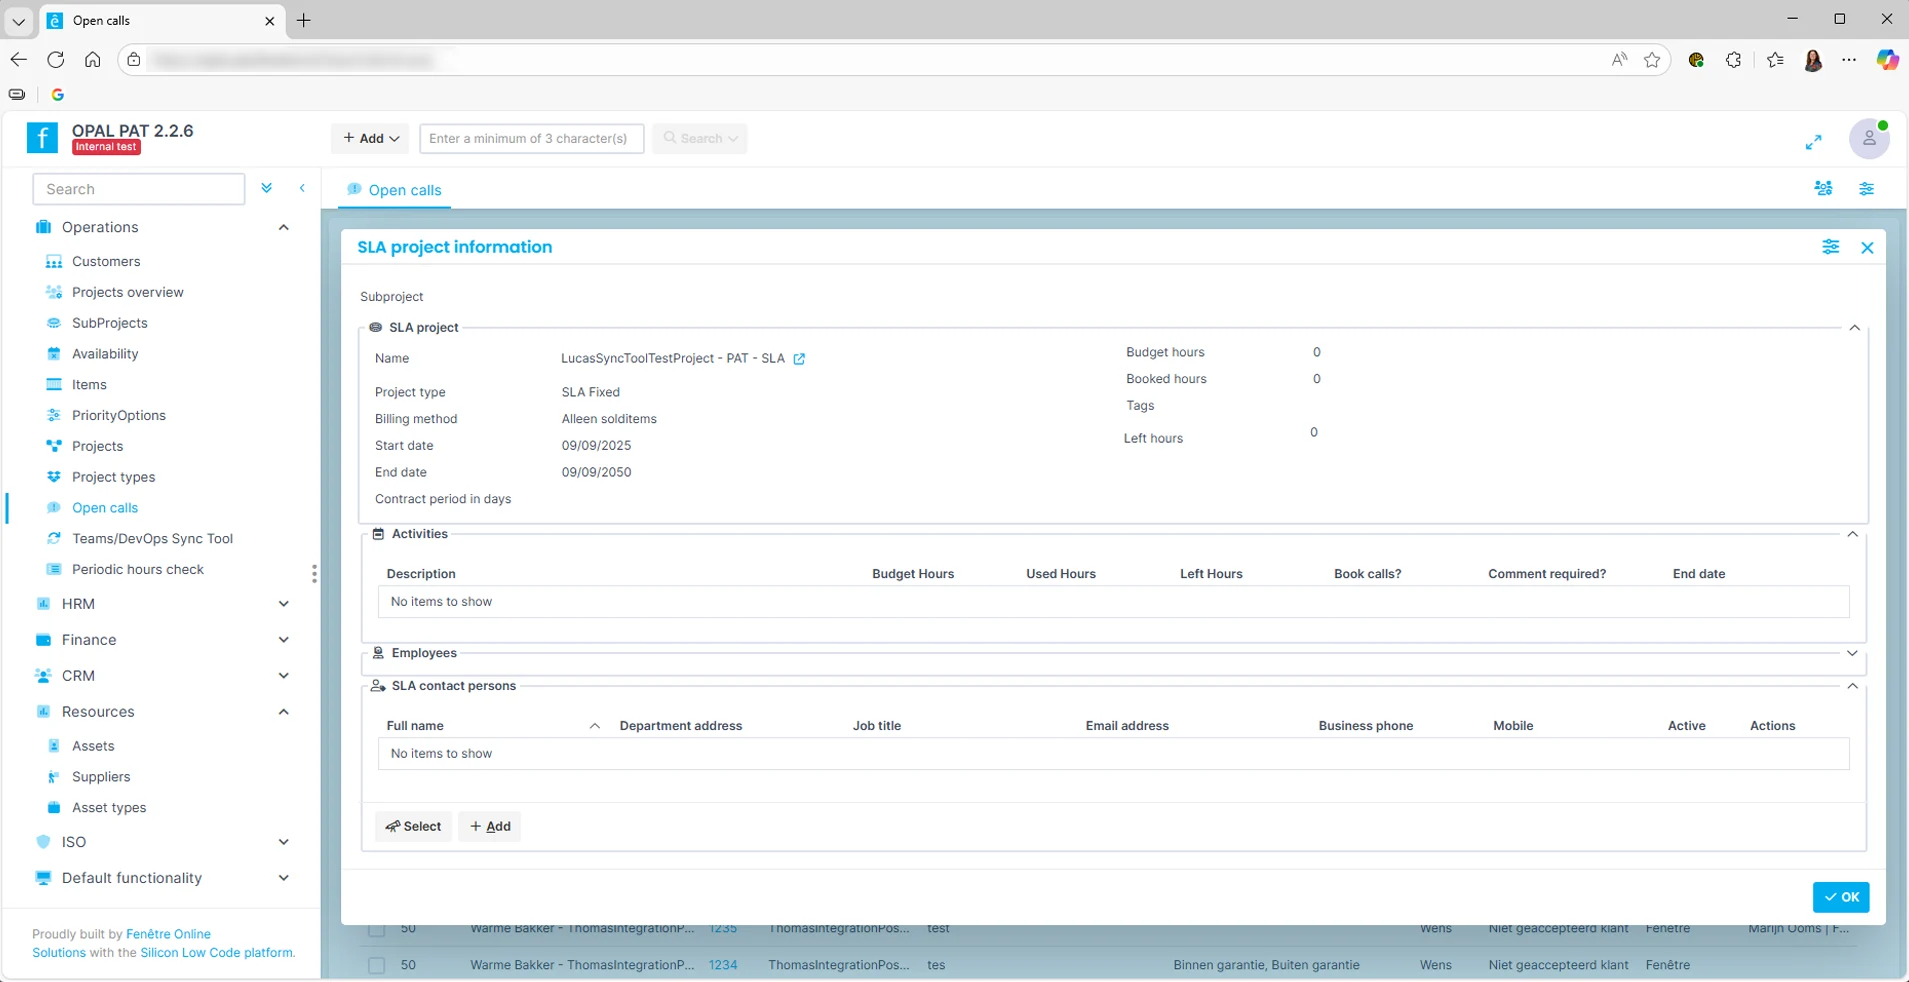The height and width of the screenshot is (982, 1909).
Task: Collapse the Activities section
Action: tap(1852, 534)
